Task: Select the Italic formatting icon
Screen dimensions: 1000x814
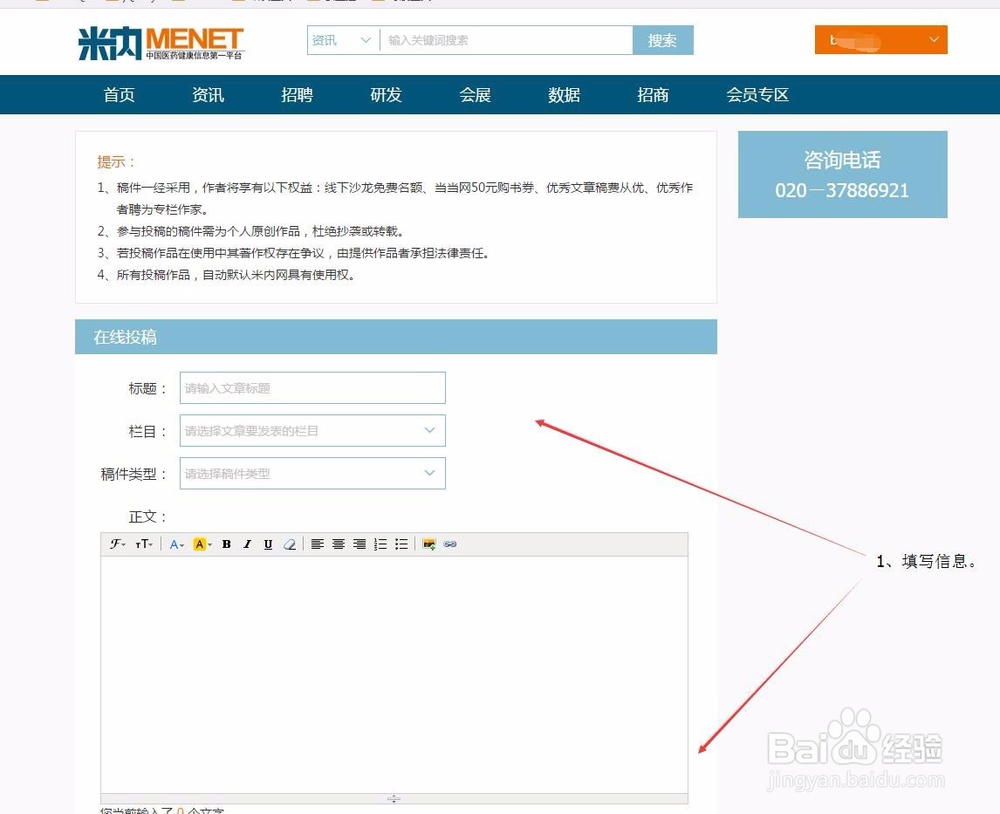Action: [x=247, y=544]
